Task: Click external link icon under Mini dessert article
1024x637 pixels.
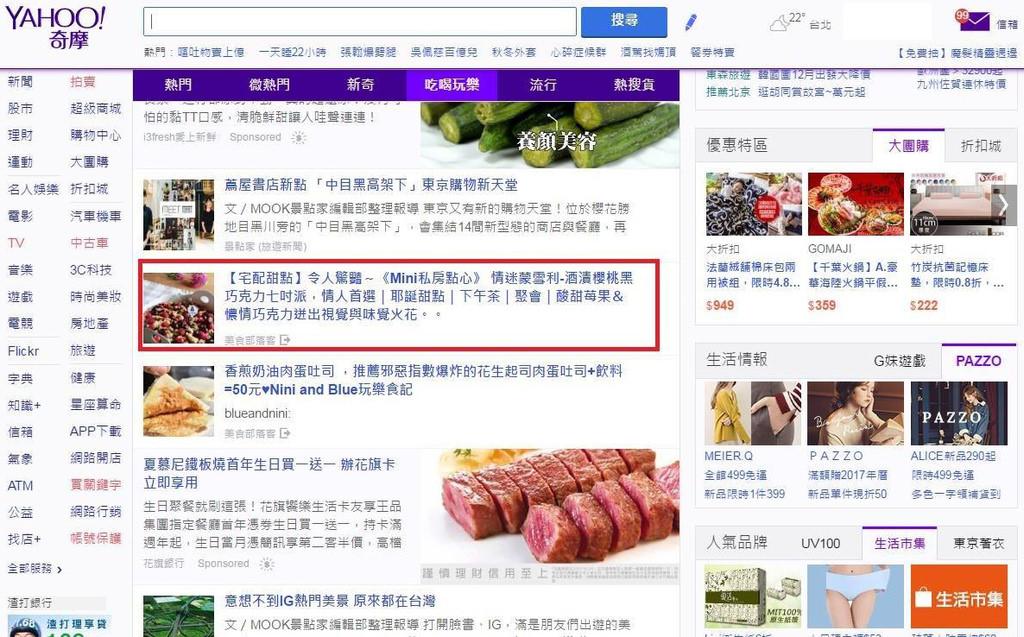Action: pyautogui.click(x=285, y=340)
